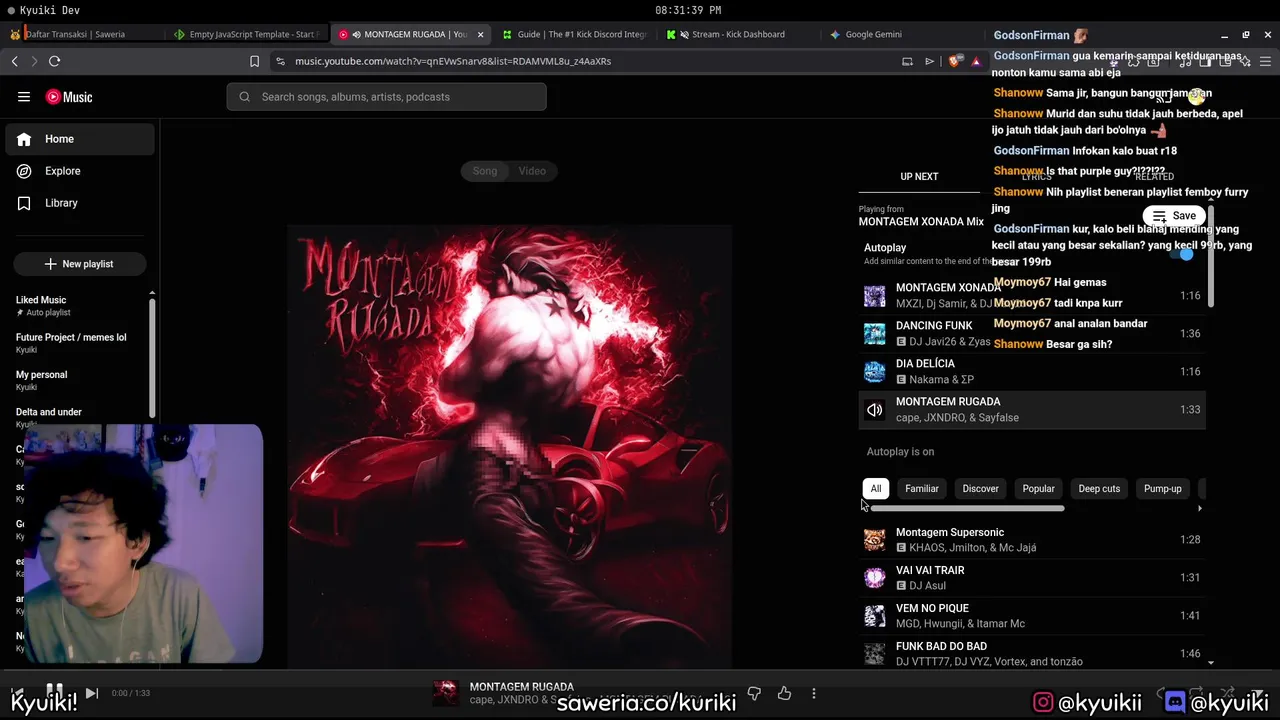Play Montagem Supersonic from autoplay list
Image resolution: width=1280 pixels, height=720 pixels.
point(1032,540)
